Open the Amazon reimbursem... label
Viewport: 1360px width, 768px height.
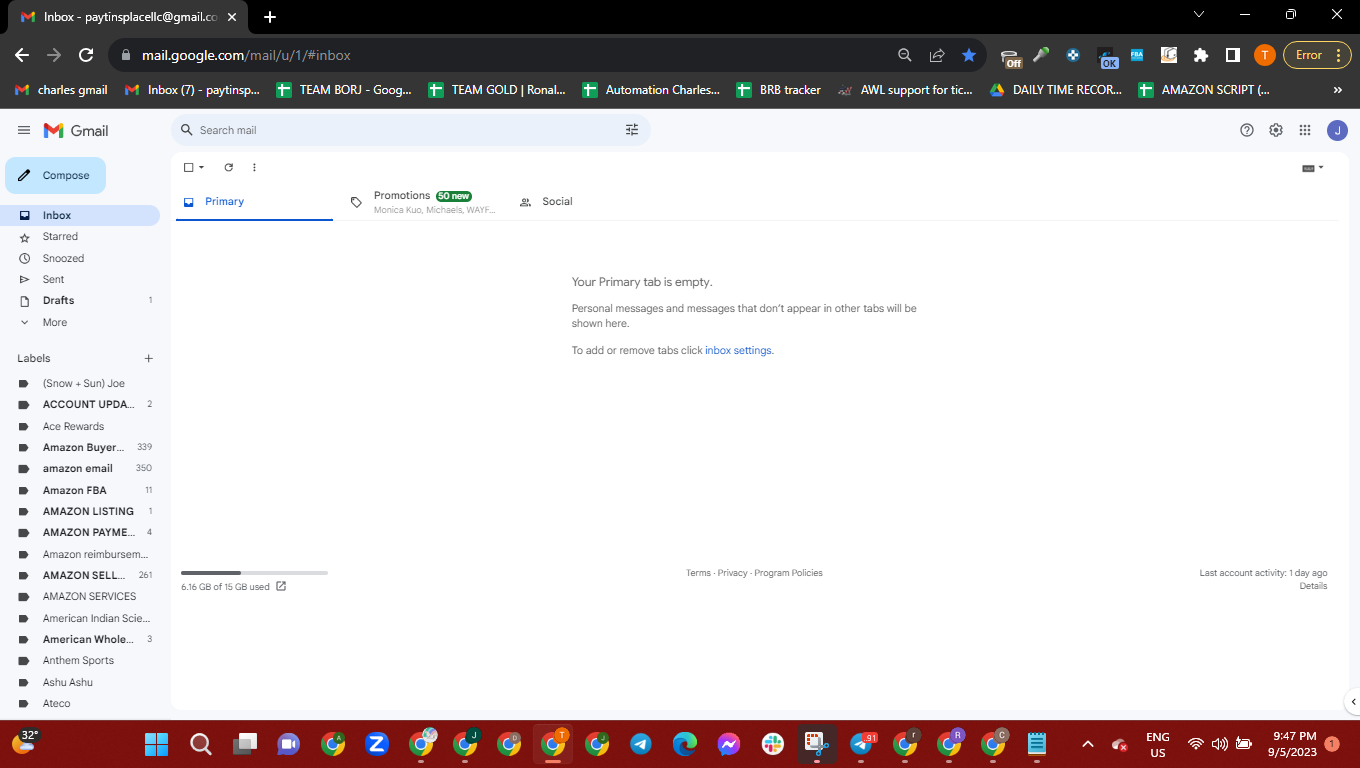80,554
